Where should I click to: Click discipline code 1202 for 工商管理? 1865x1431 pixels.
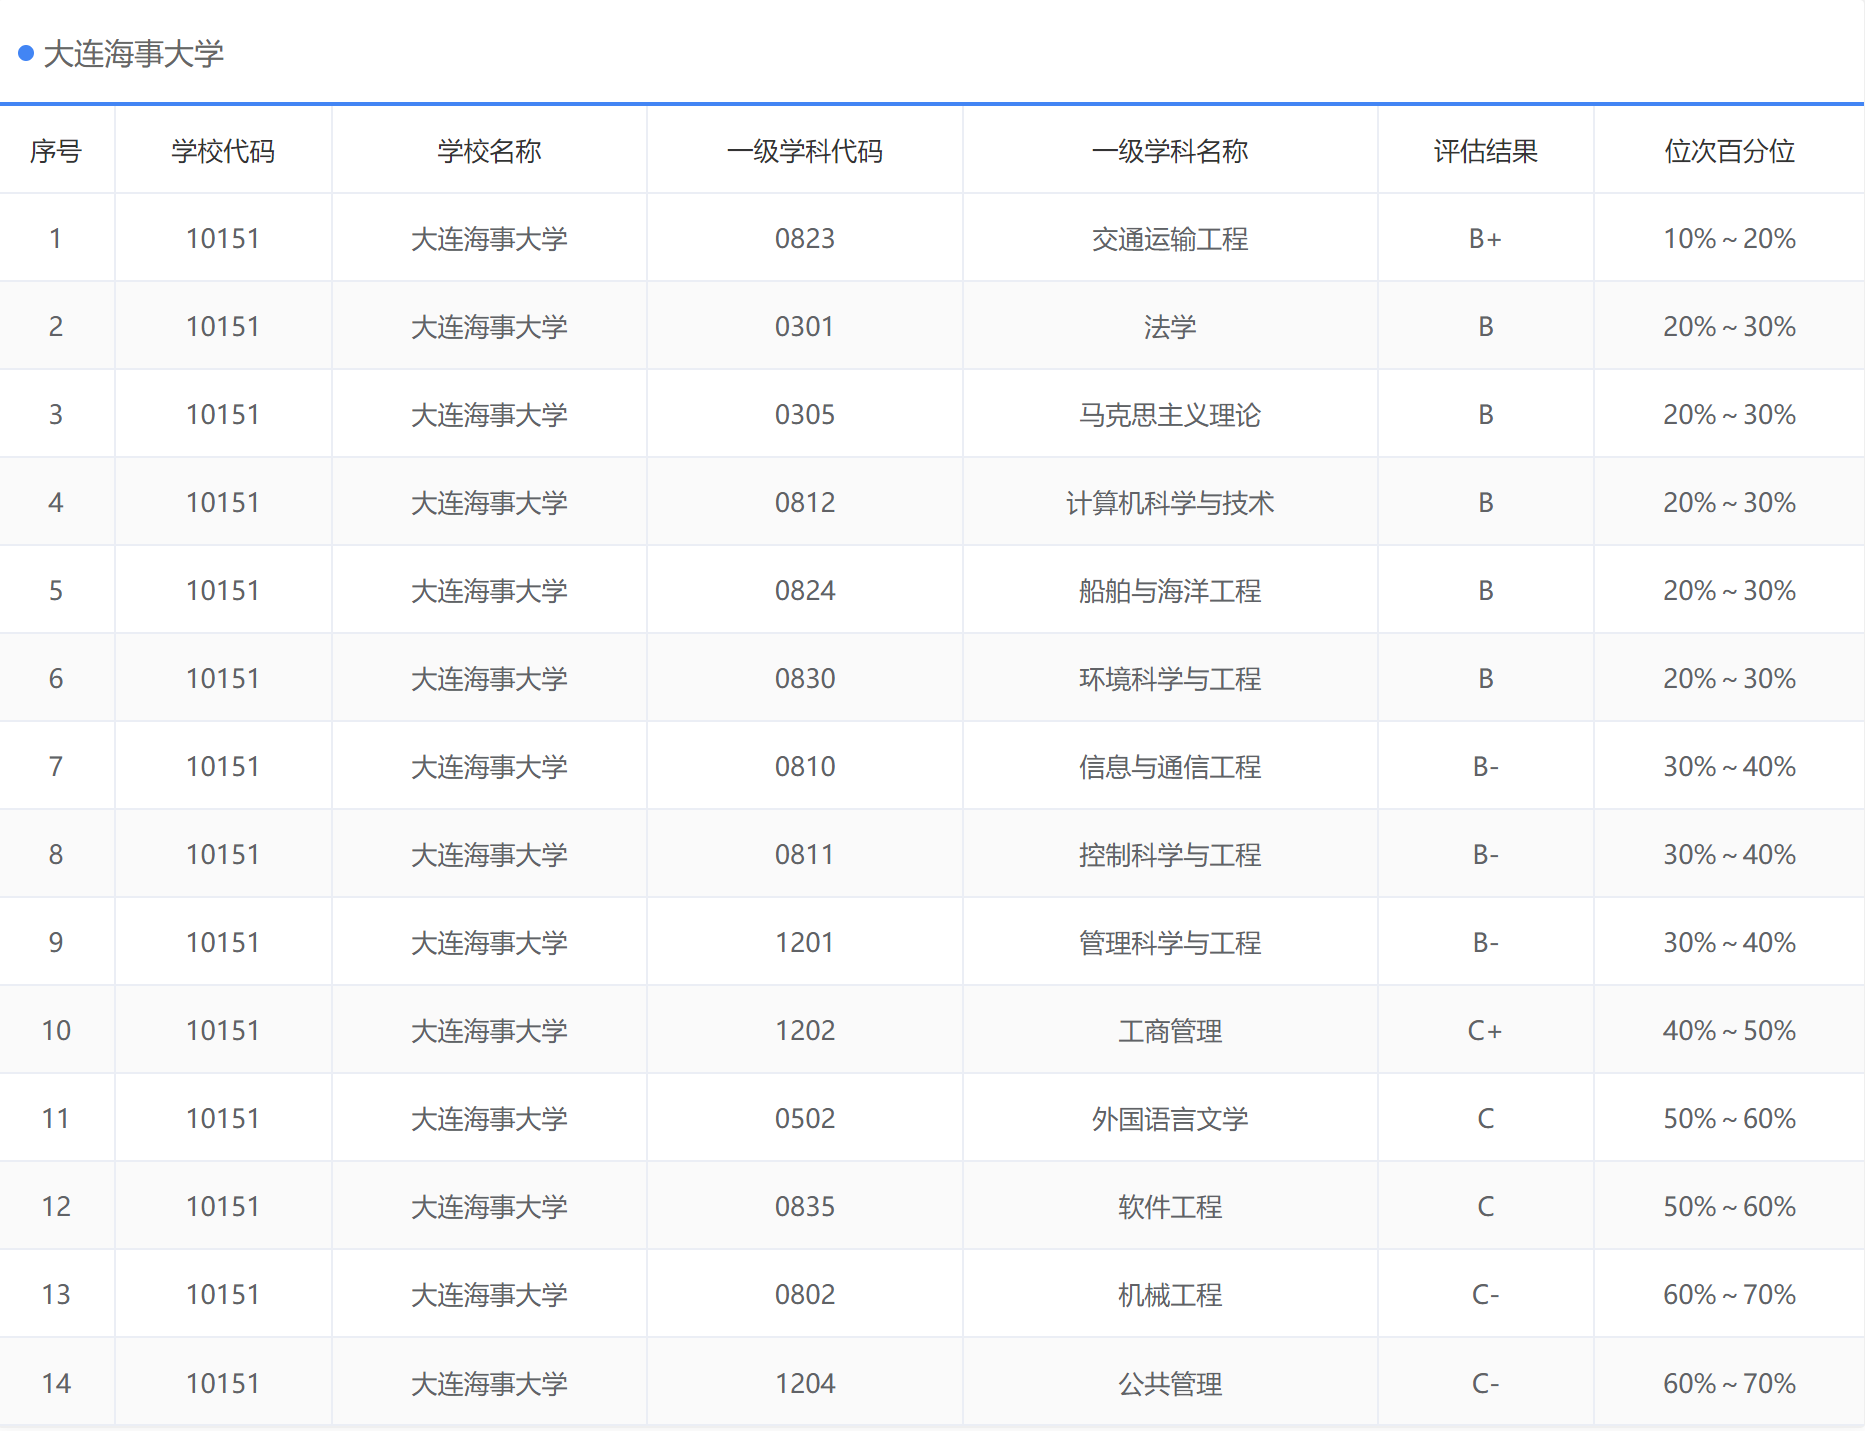(x=805, y=1030)
